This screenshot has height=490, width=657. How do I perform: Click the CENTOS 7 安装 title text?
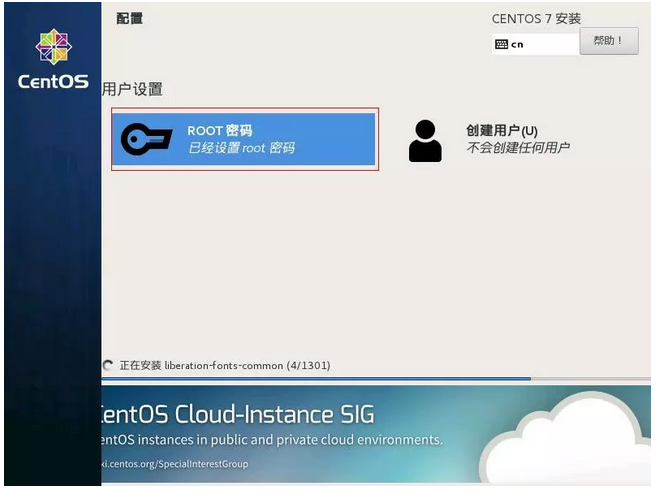[536, 19]
